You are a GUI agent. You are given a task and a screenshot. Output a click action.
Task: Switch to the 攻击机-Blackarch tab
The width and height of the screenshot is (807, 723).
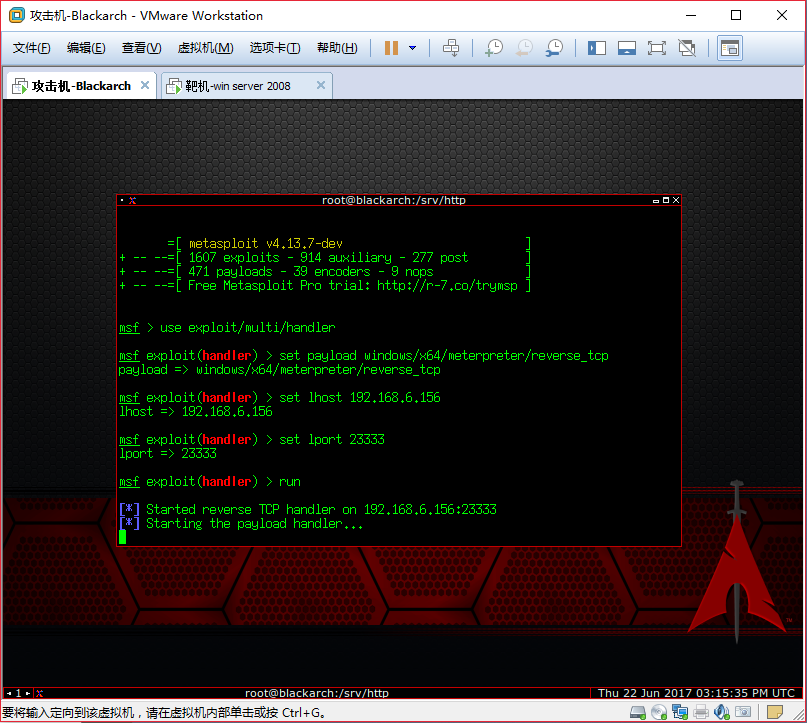(81, 86)
